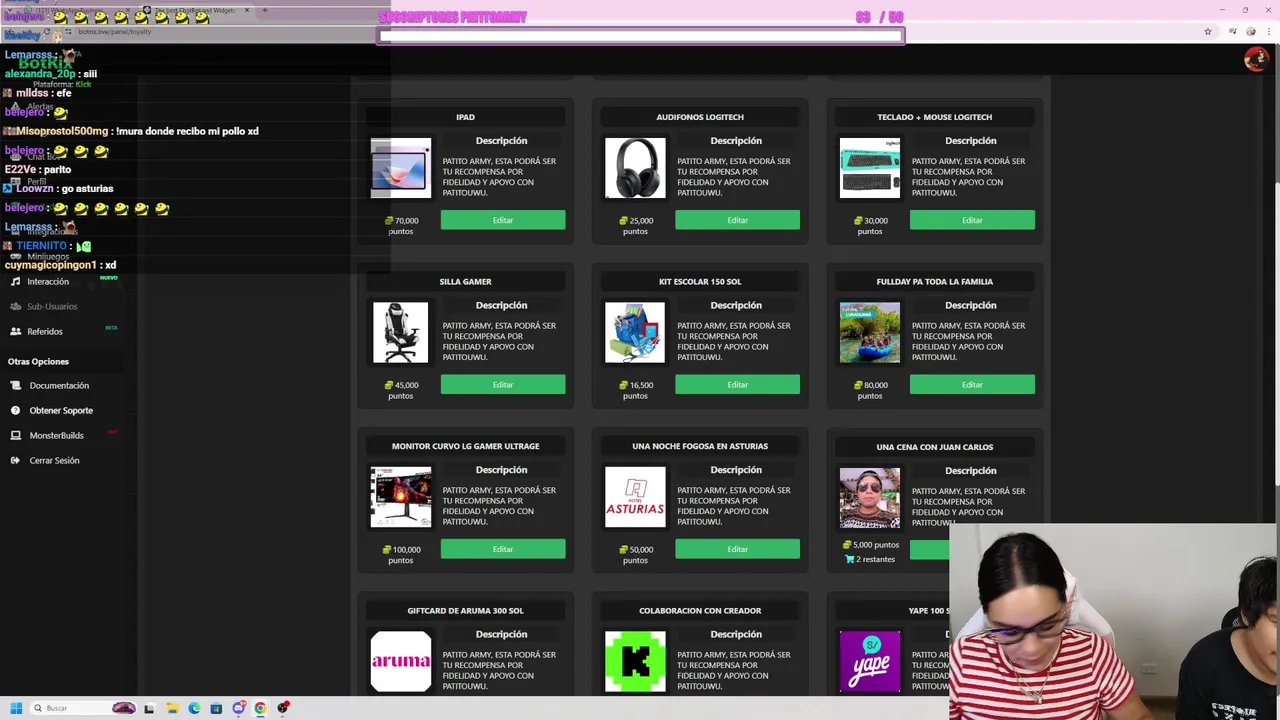Screen dimensions: 1280x720
Task: Open Obtener Soporte
Action: pyautogui.click(x=61, y=411)
